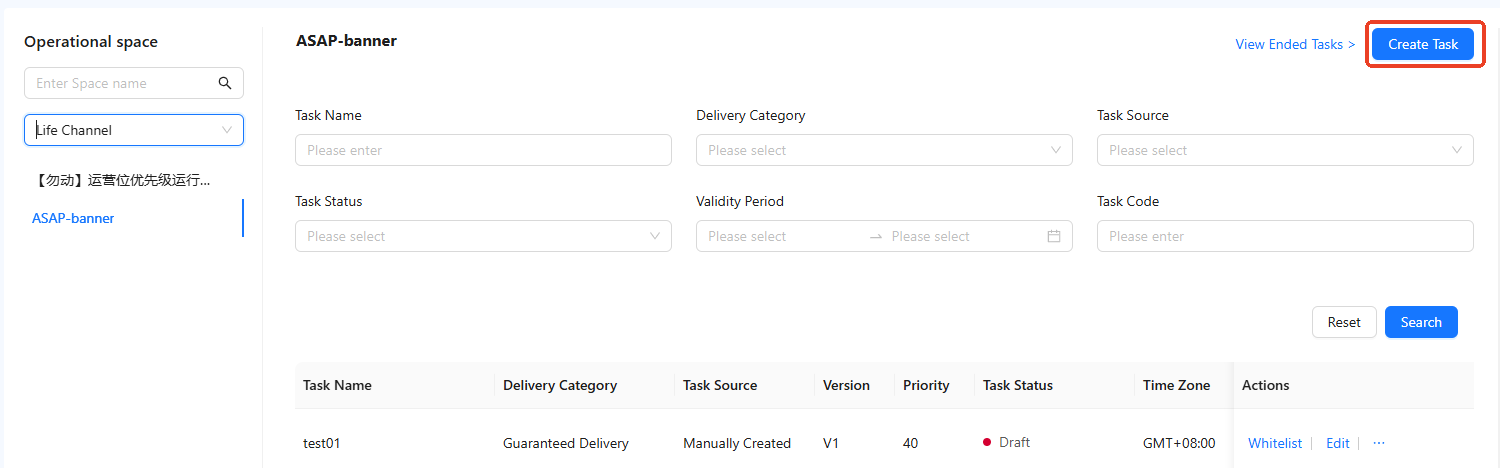The image size is (1500, 468).
Task: Click the search magnifier in Space name field
Action: coord(225,83)
